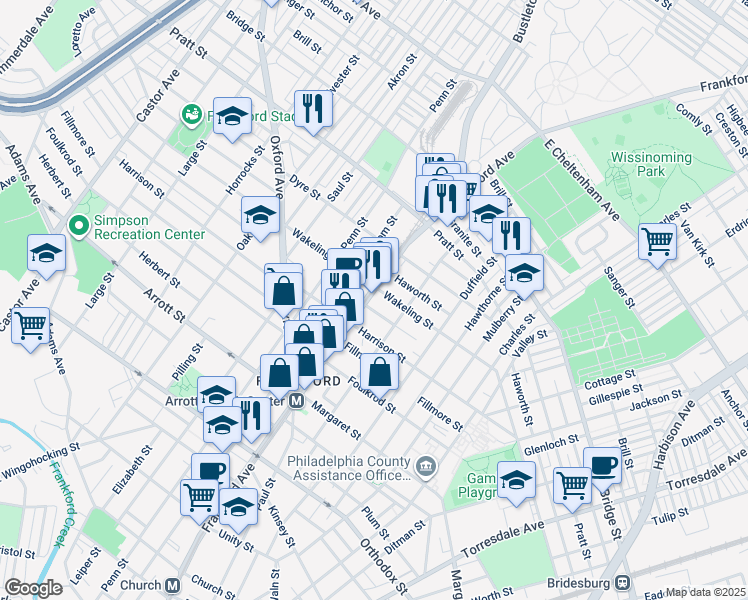Click the school marker left of Simpson Recreation Center
Screen dimensions: 748x600
(46, 255)
